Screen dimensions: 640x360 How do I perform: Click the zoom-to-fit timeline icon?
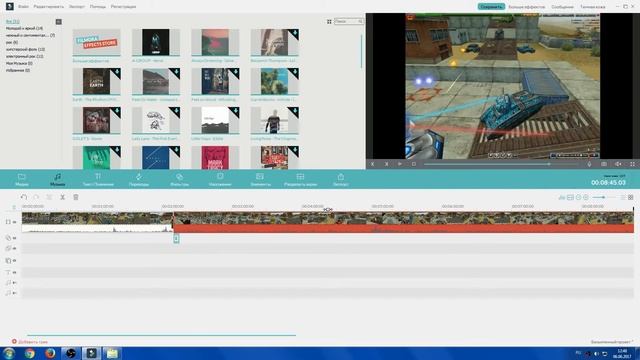tap(570, 197)
